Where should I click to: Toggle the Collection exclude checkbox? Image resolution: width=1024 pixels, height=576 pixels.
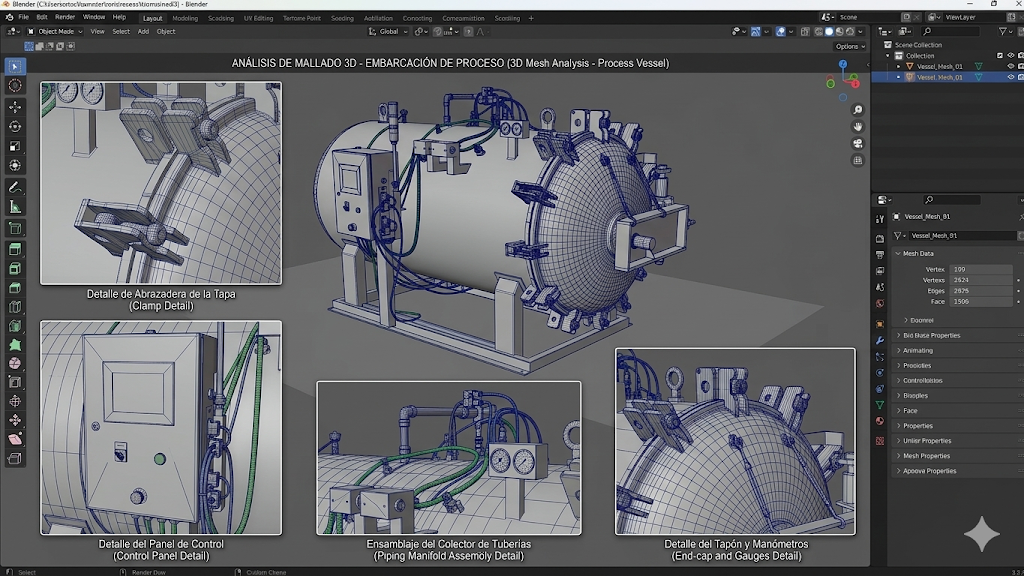tap(1000, 56)
